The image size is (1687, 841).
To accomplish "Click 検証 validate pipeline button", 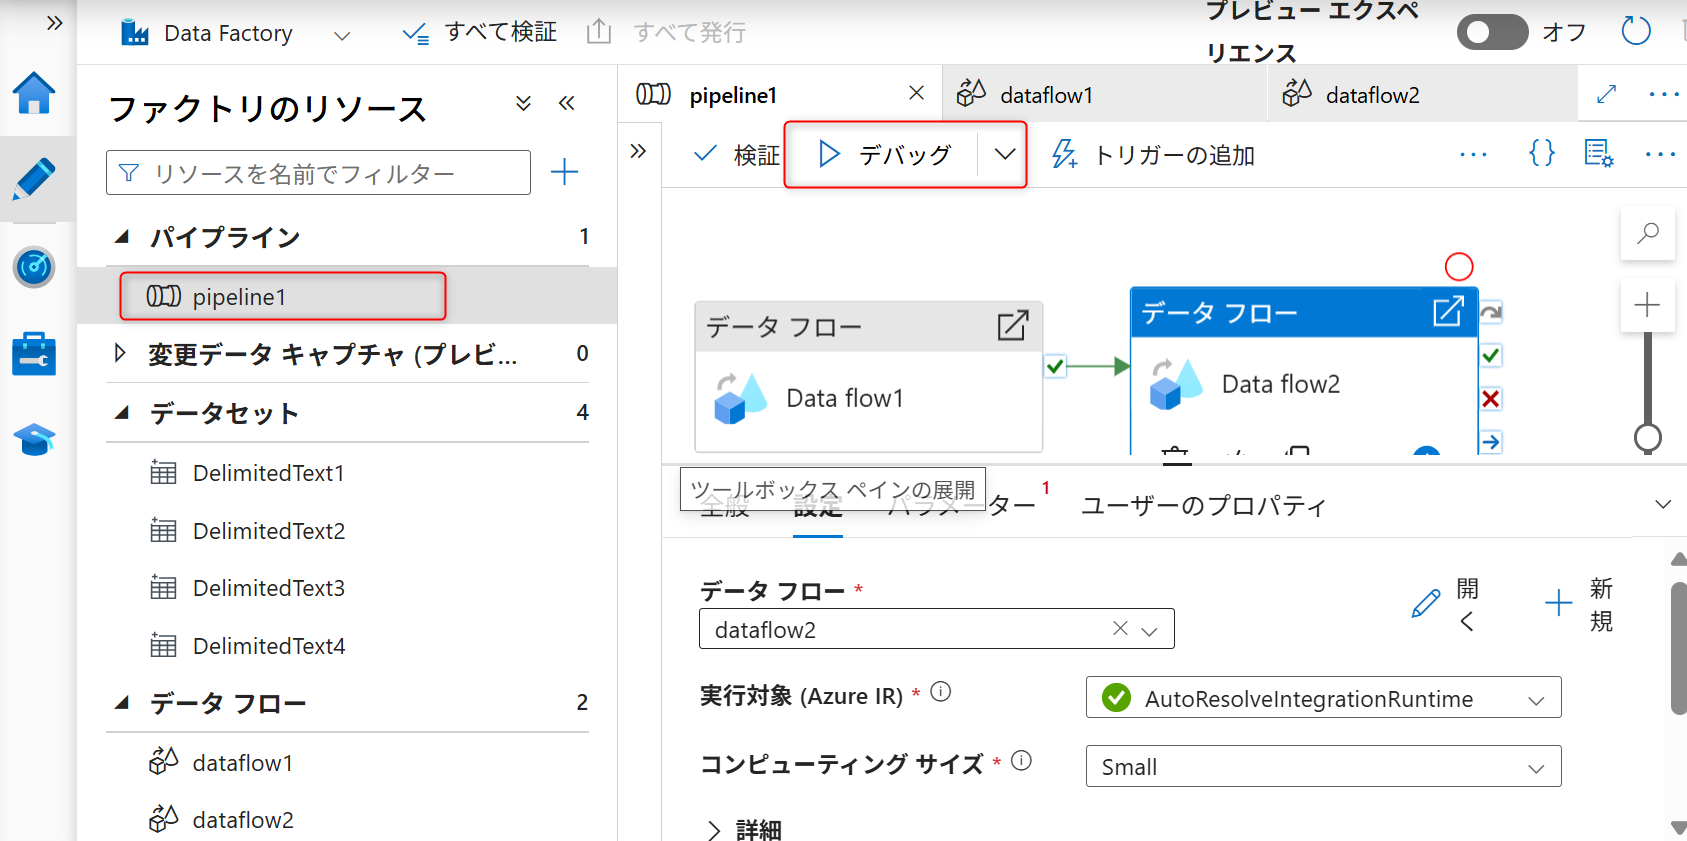I will [736, 155].
